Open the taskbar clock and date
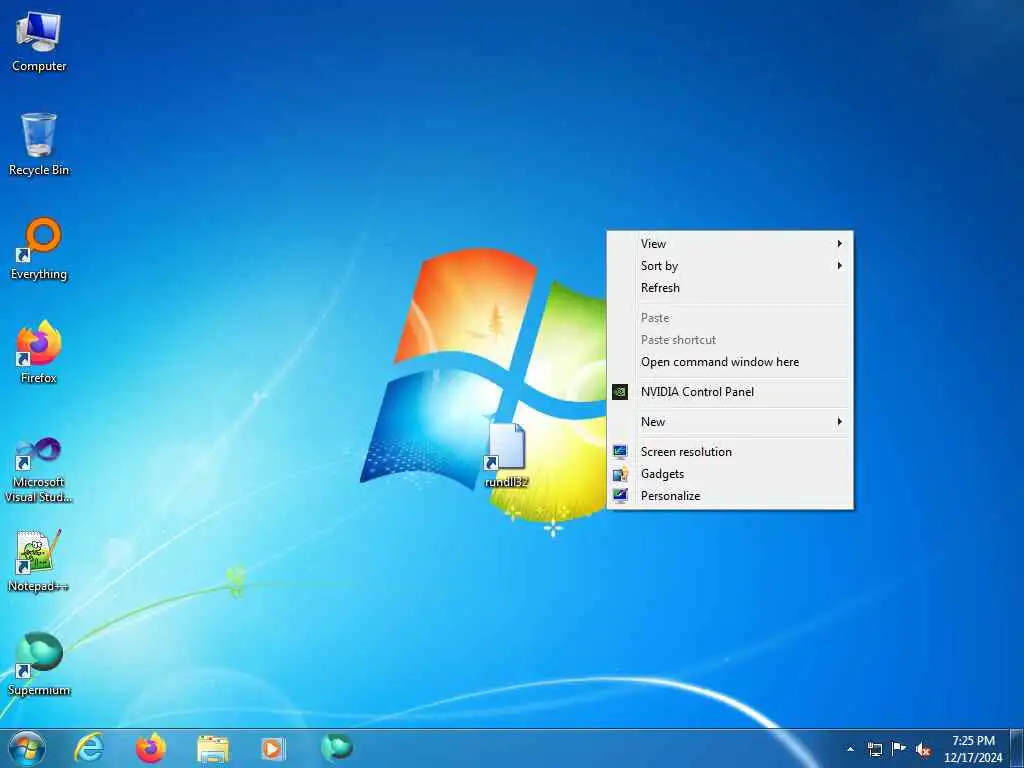This screenshot has height=768, width=1024. click(x=973, y=749)
